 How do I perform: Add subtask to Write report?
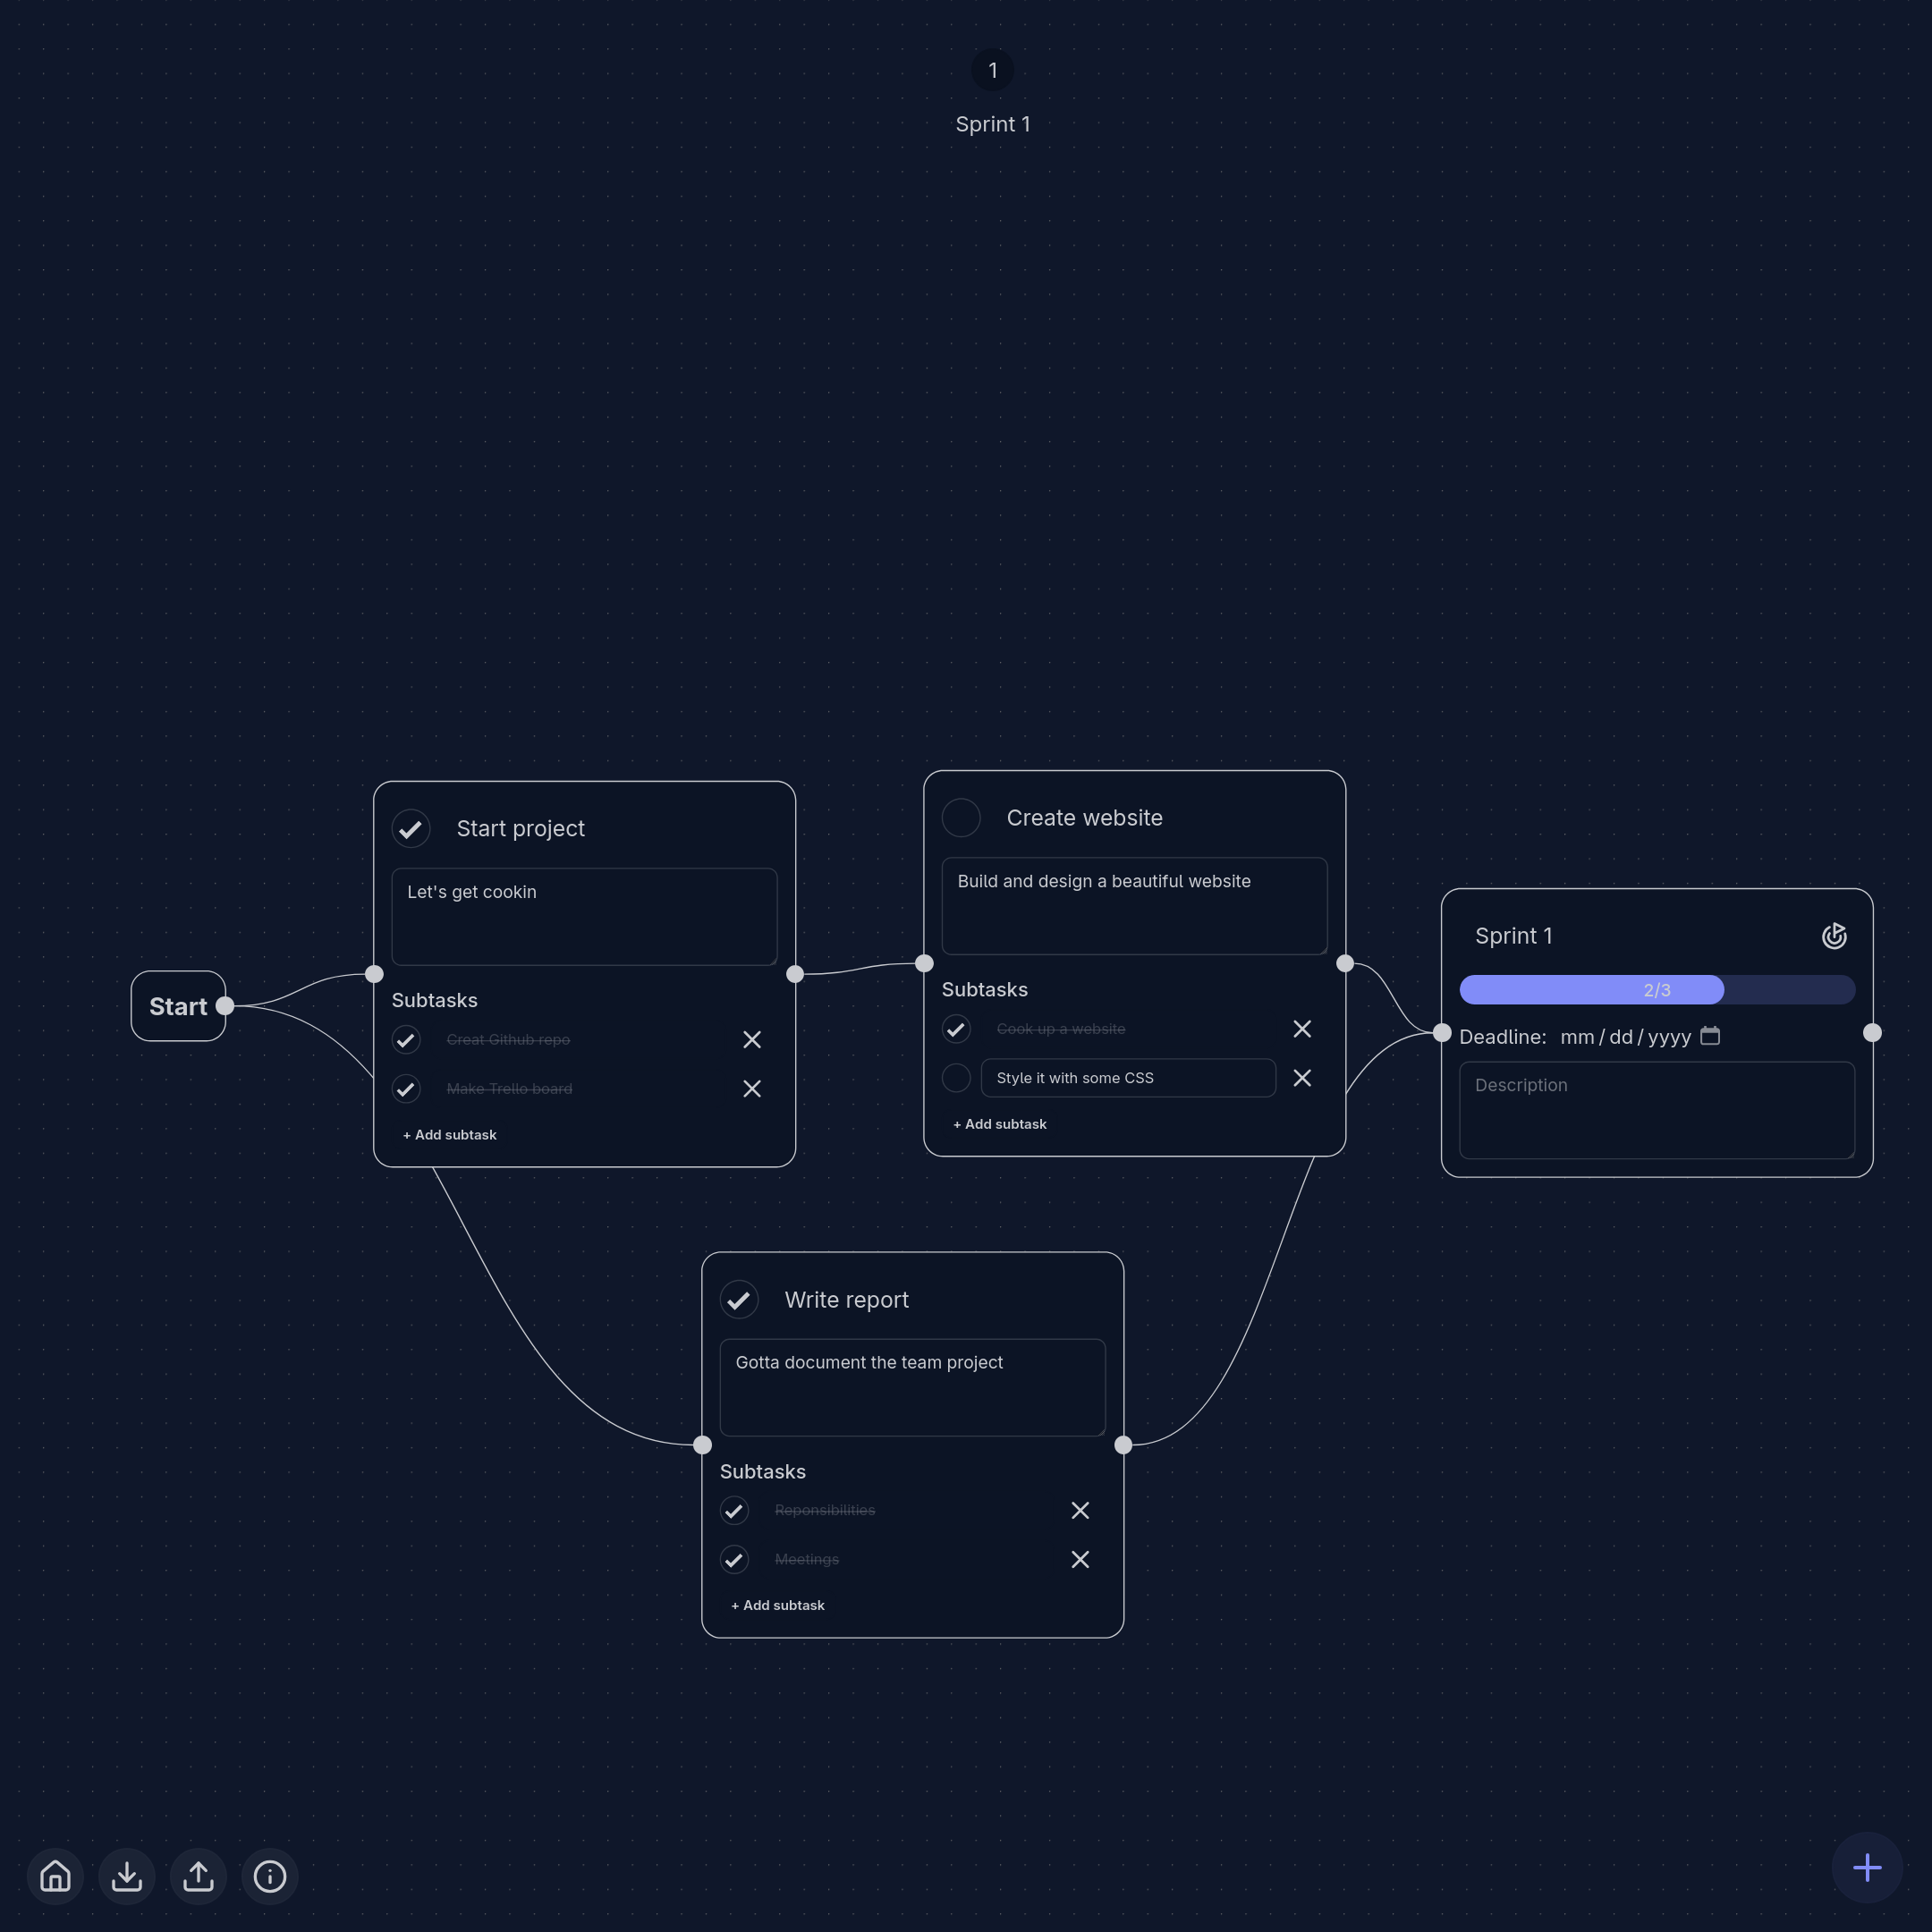(778, 1605)
